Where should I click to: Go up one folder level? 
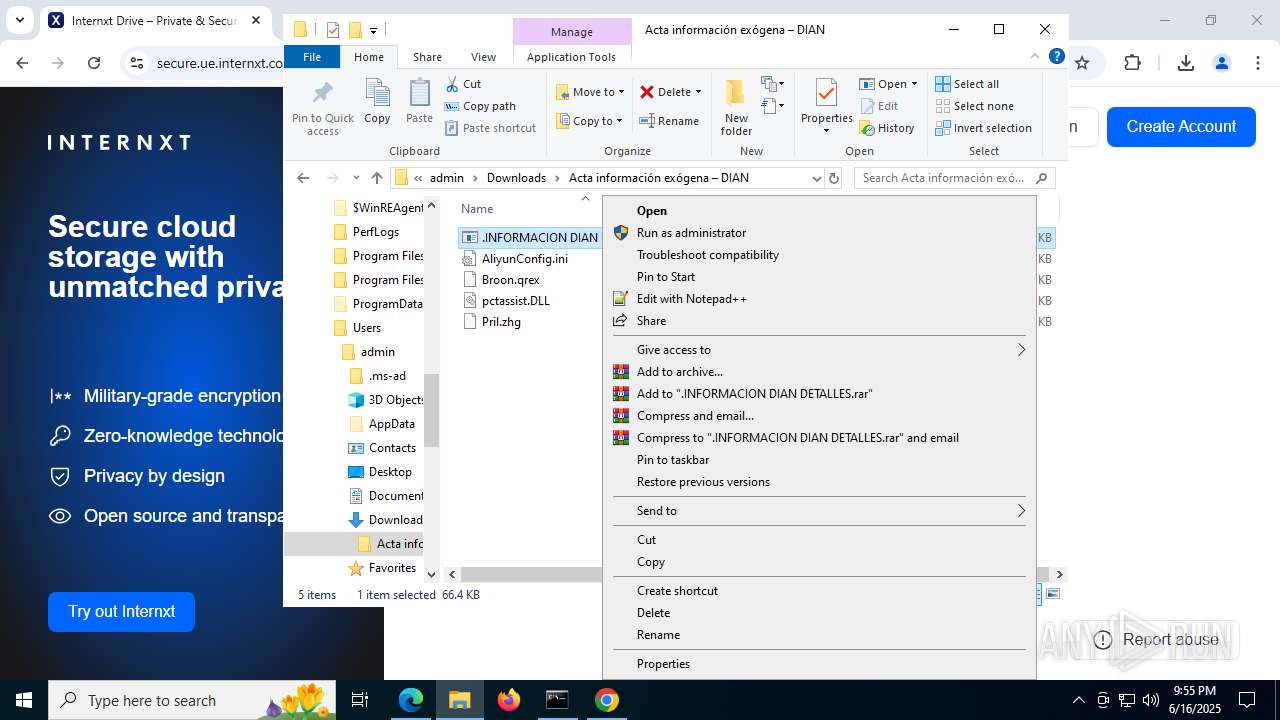point(377,178)
